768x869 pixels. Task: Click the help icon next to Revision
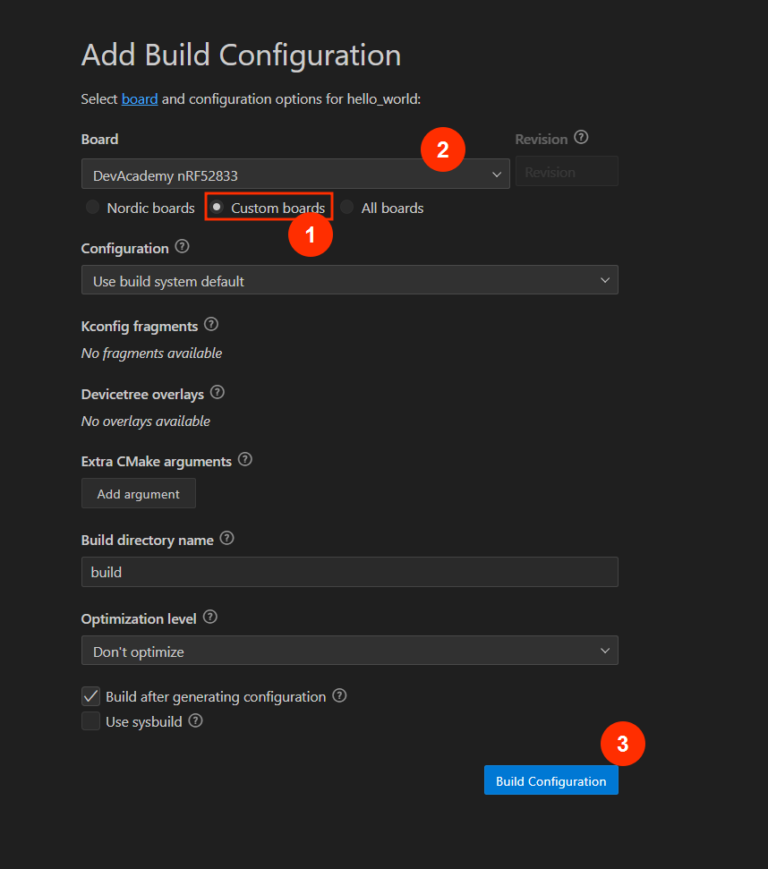point(582,138)
